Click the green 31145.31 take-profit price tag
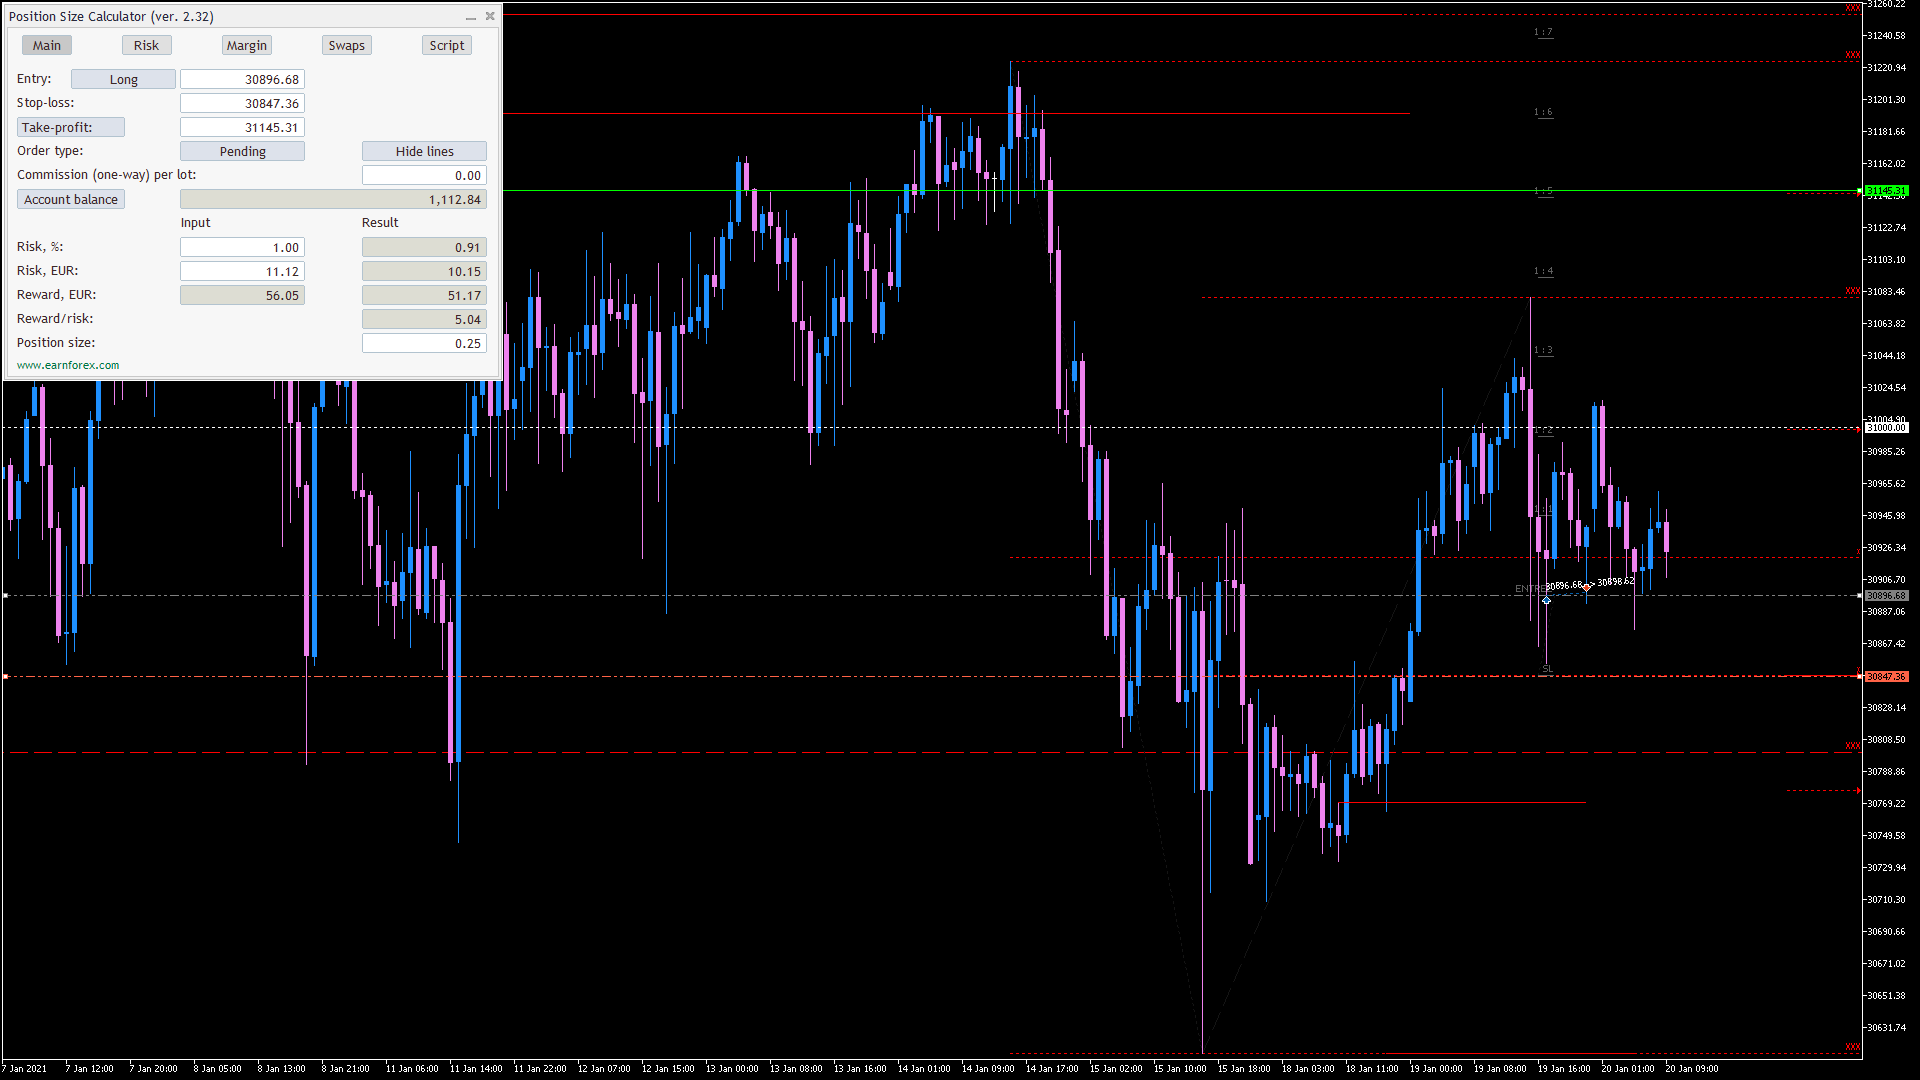 pos(1886,190)
